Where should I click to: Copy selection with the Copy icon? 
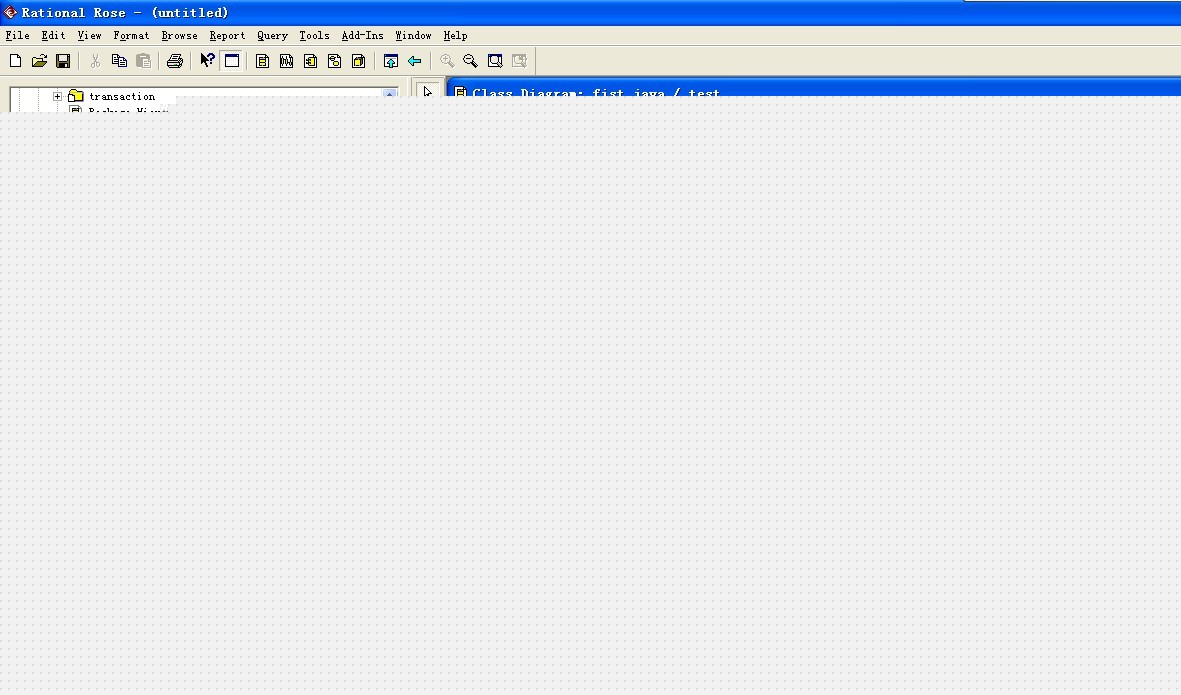tap(119, 61)
